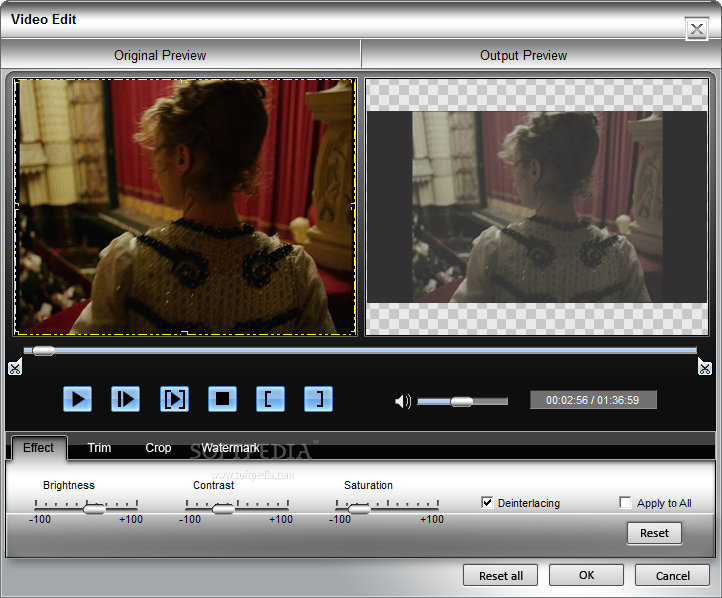722x598 pixels.
Task: Click the Reset button
Action: [x=654, y=533]
